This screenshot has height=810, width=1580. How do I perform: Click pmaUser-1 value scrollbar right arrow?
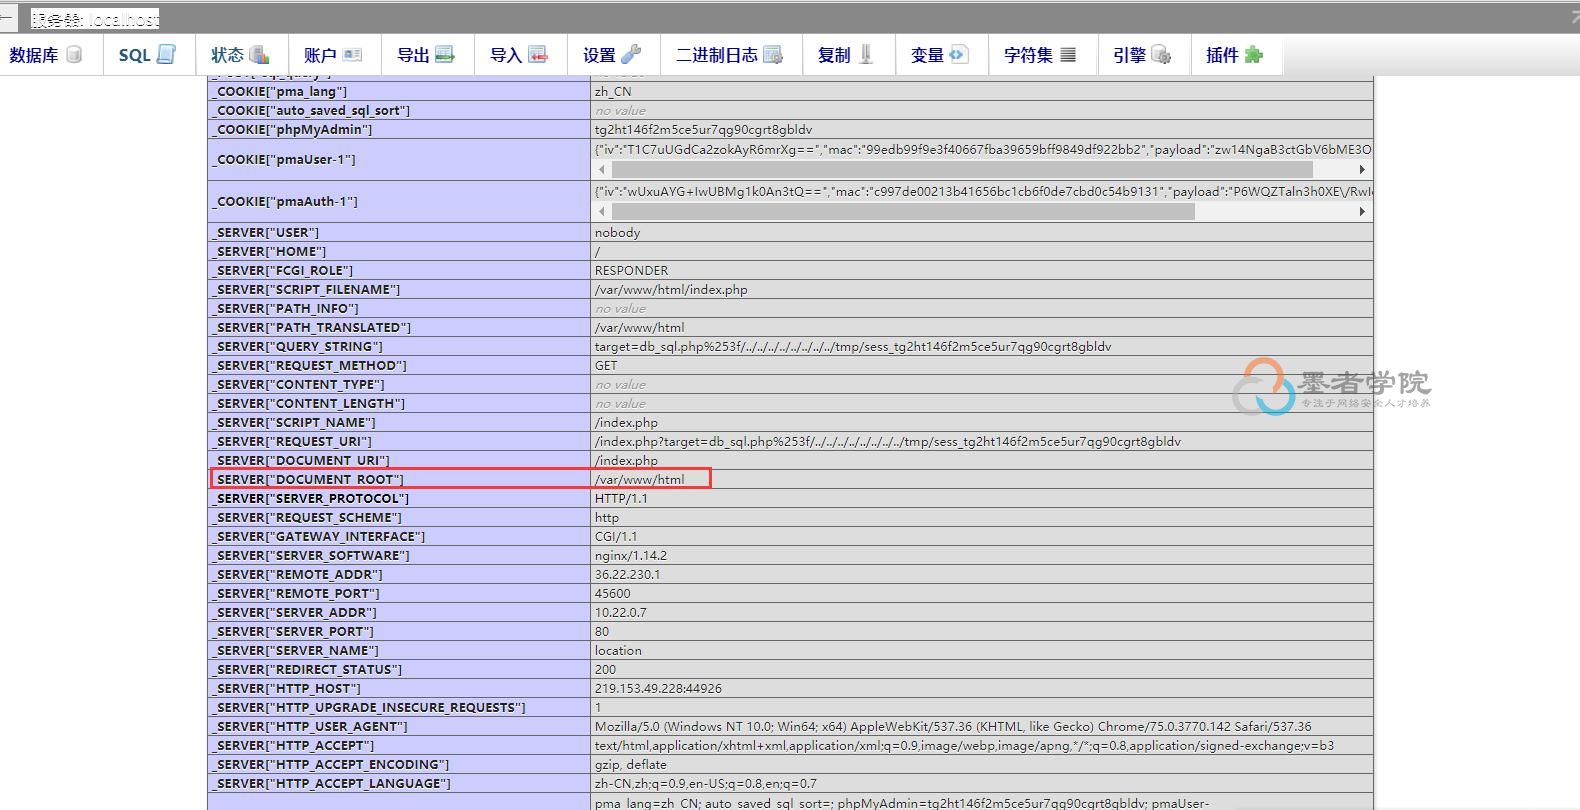pos(1362,169)
